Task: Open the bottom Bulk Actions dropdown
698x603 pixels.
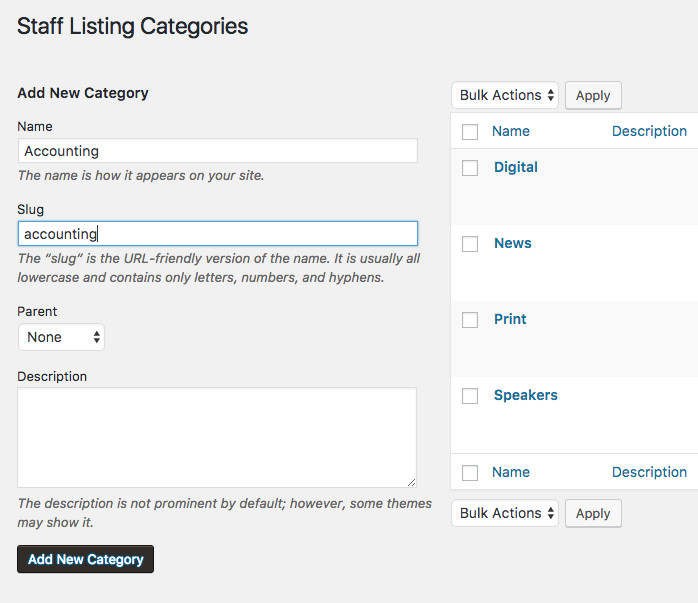Action: point(505,513)
